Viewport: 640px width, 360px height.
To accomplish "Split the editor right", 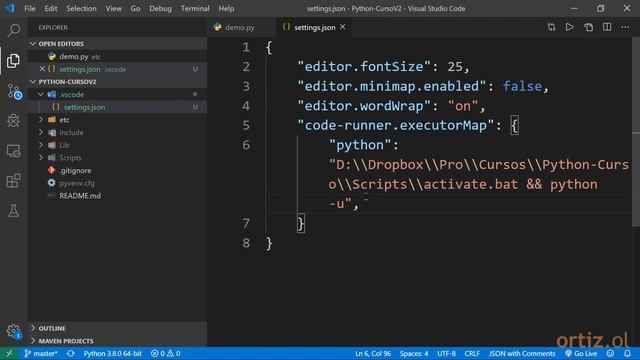I will [x=607, y=27].
